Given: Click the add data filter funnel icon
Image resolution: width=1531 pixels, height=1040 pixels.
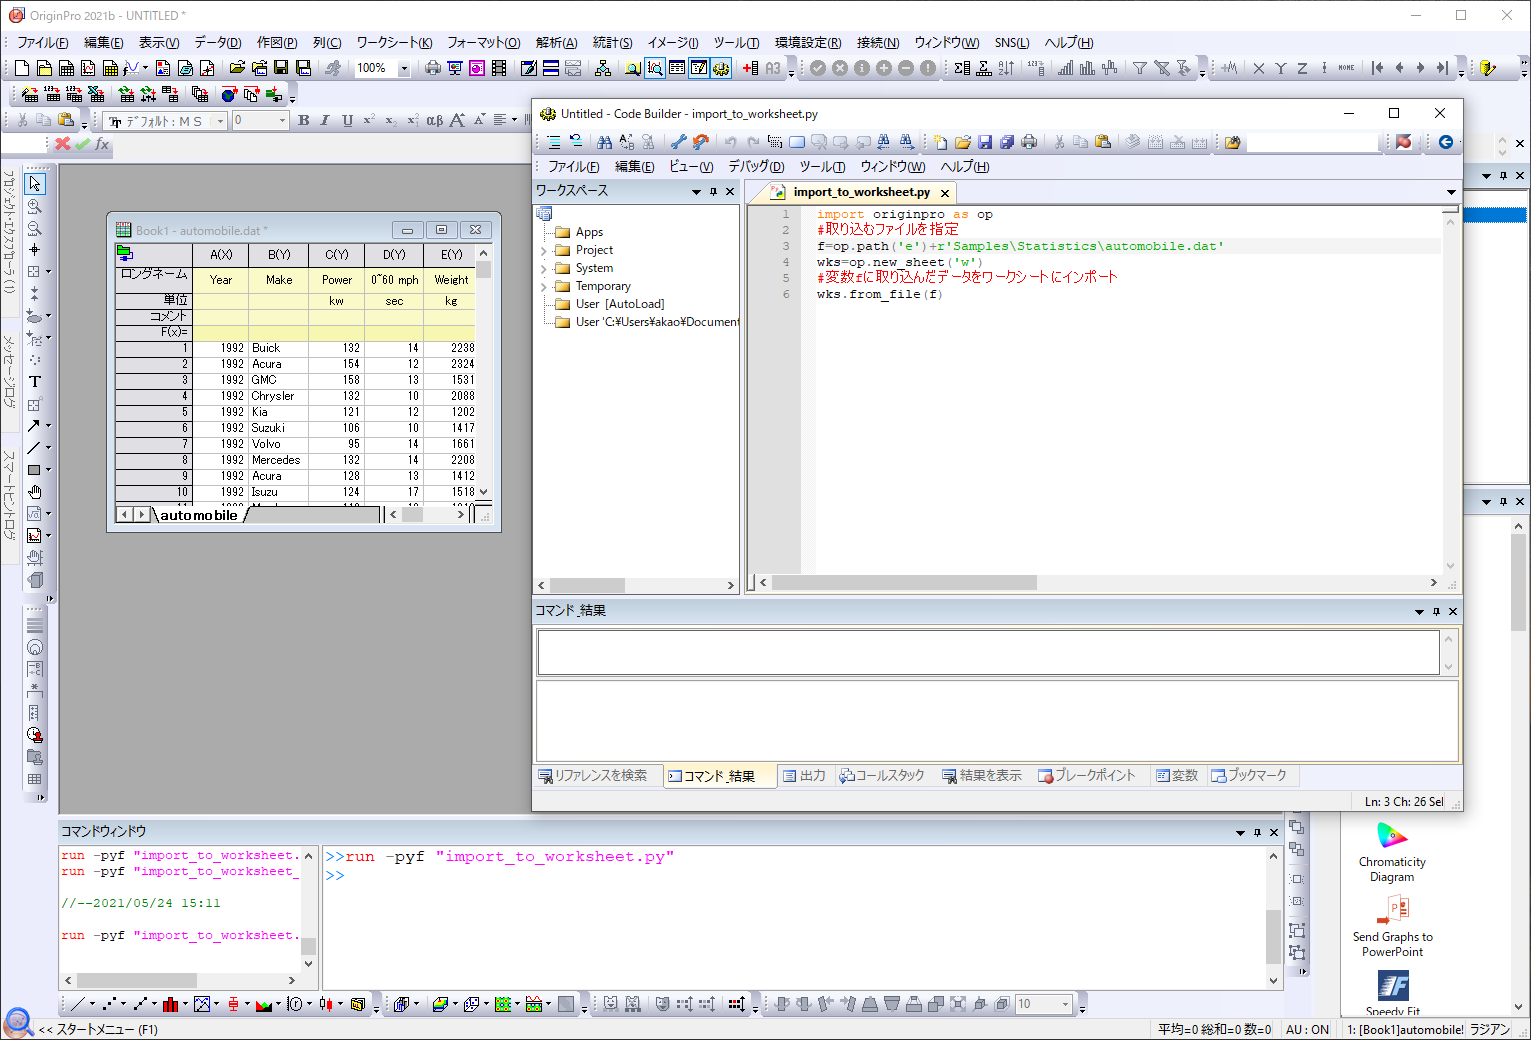Looking at the screenshot, I should (x=1139, y=68).
